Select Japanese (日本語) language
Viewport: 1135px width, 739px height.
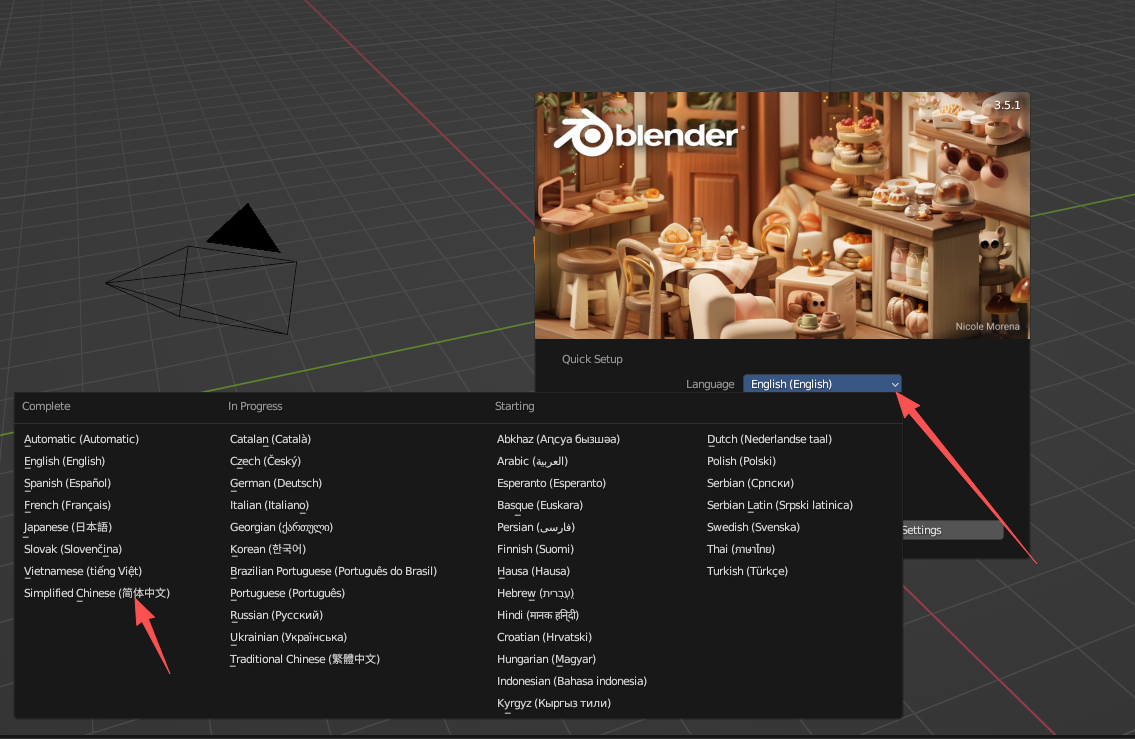[x=67, y=527]
